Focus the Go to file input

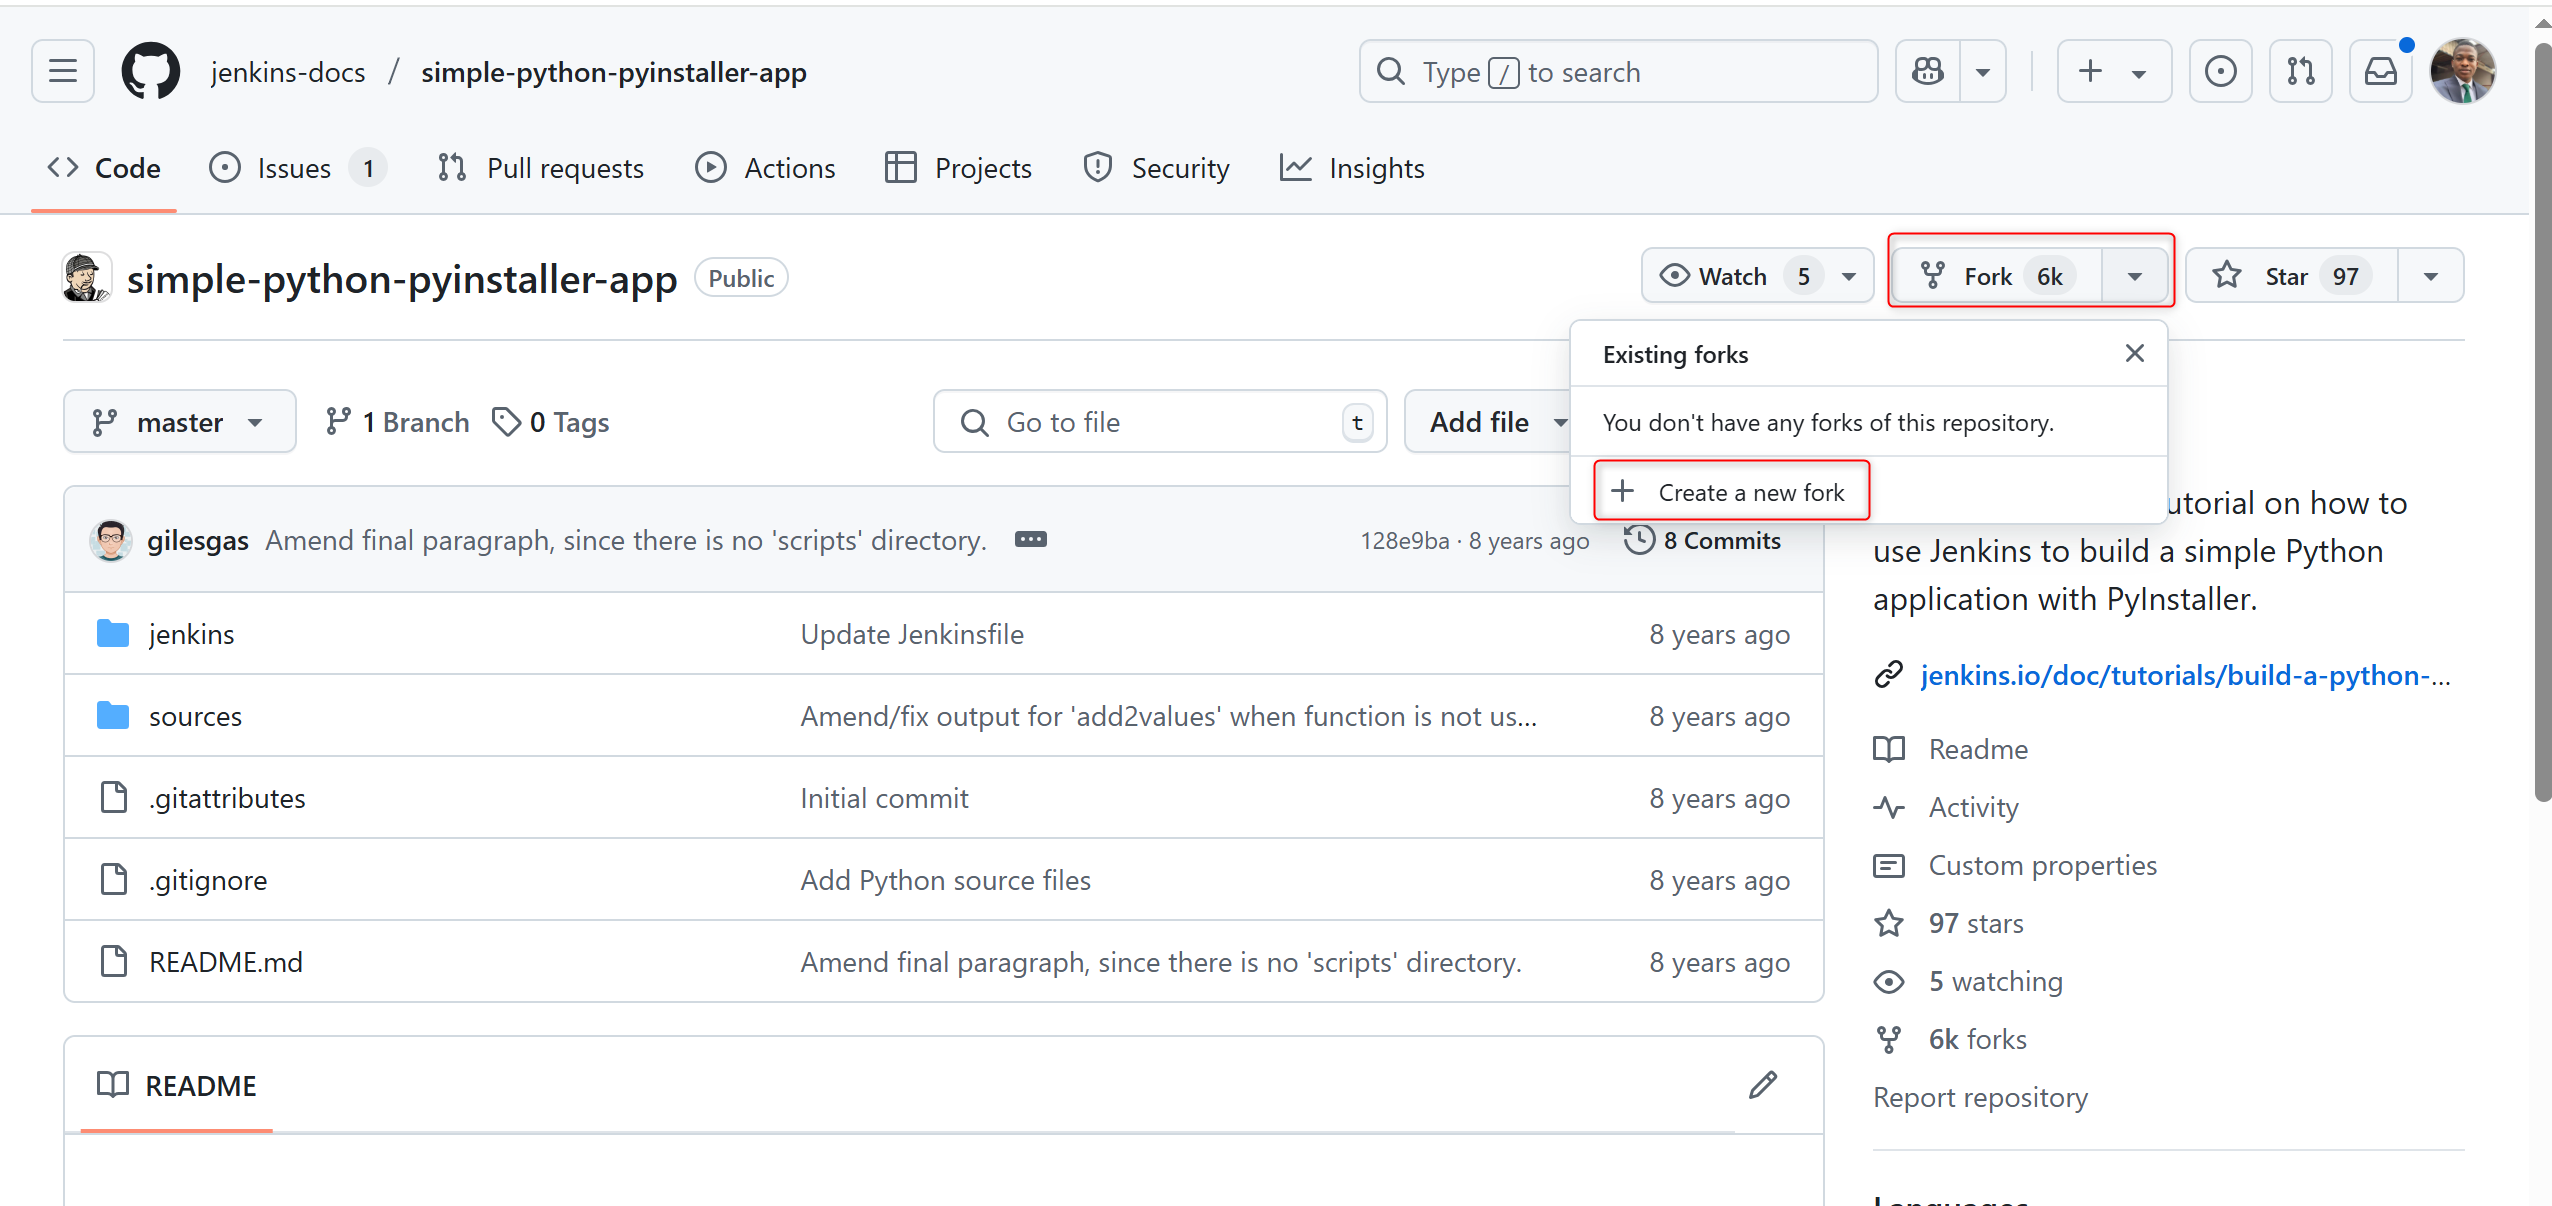pos(1160,422)
